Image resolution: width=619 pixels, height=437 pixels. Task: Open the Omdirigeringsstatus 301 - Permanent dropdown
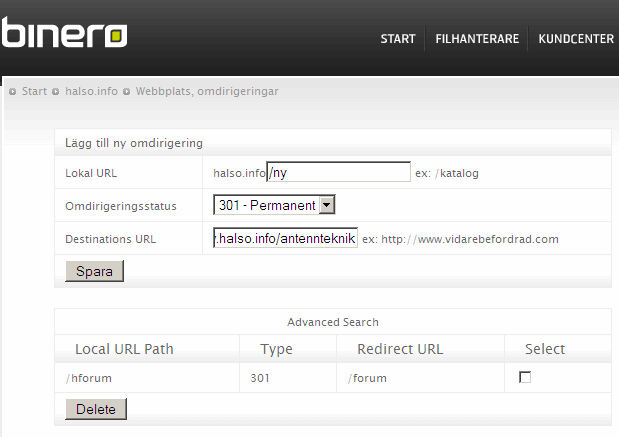(x=274, y=204)
